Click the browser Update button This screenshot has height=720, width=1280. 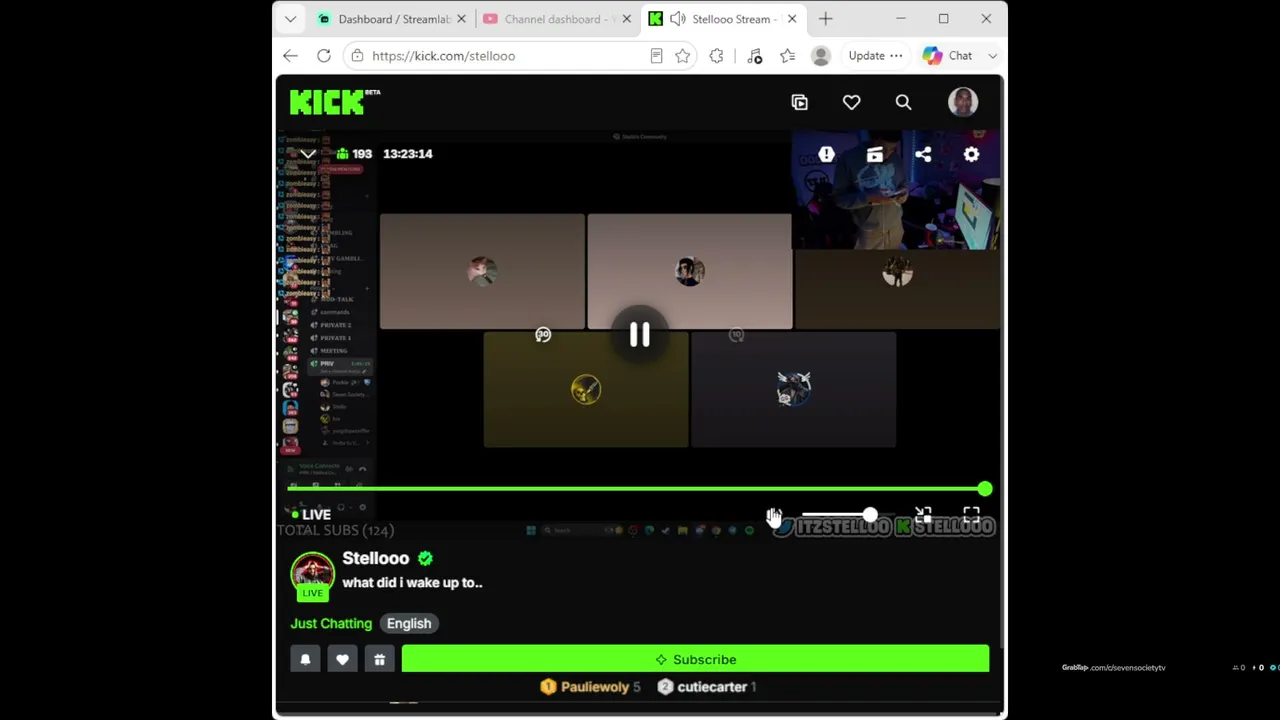tap(875, 56)
